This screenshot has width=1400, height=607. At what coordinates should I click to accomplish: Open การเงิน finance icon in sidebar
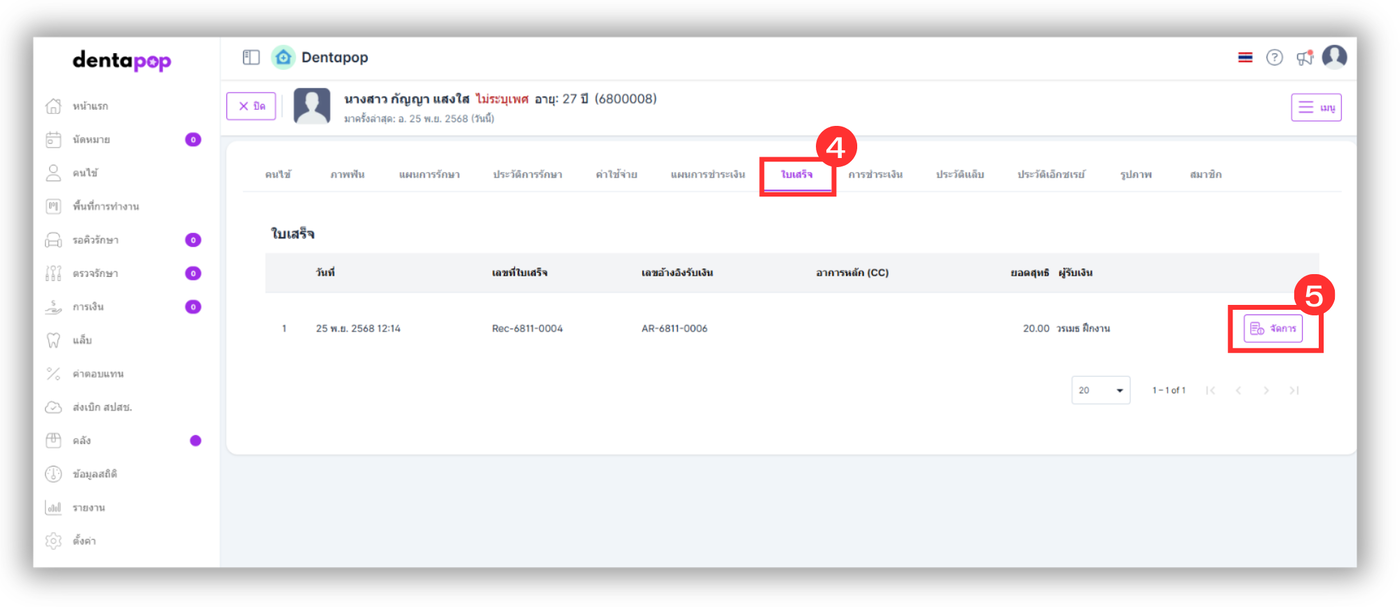[x=54, y=307]
